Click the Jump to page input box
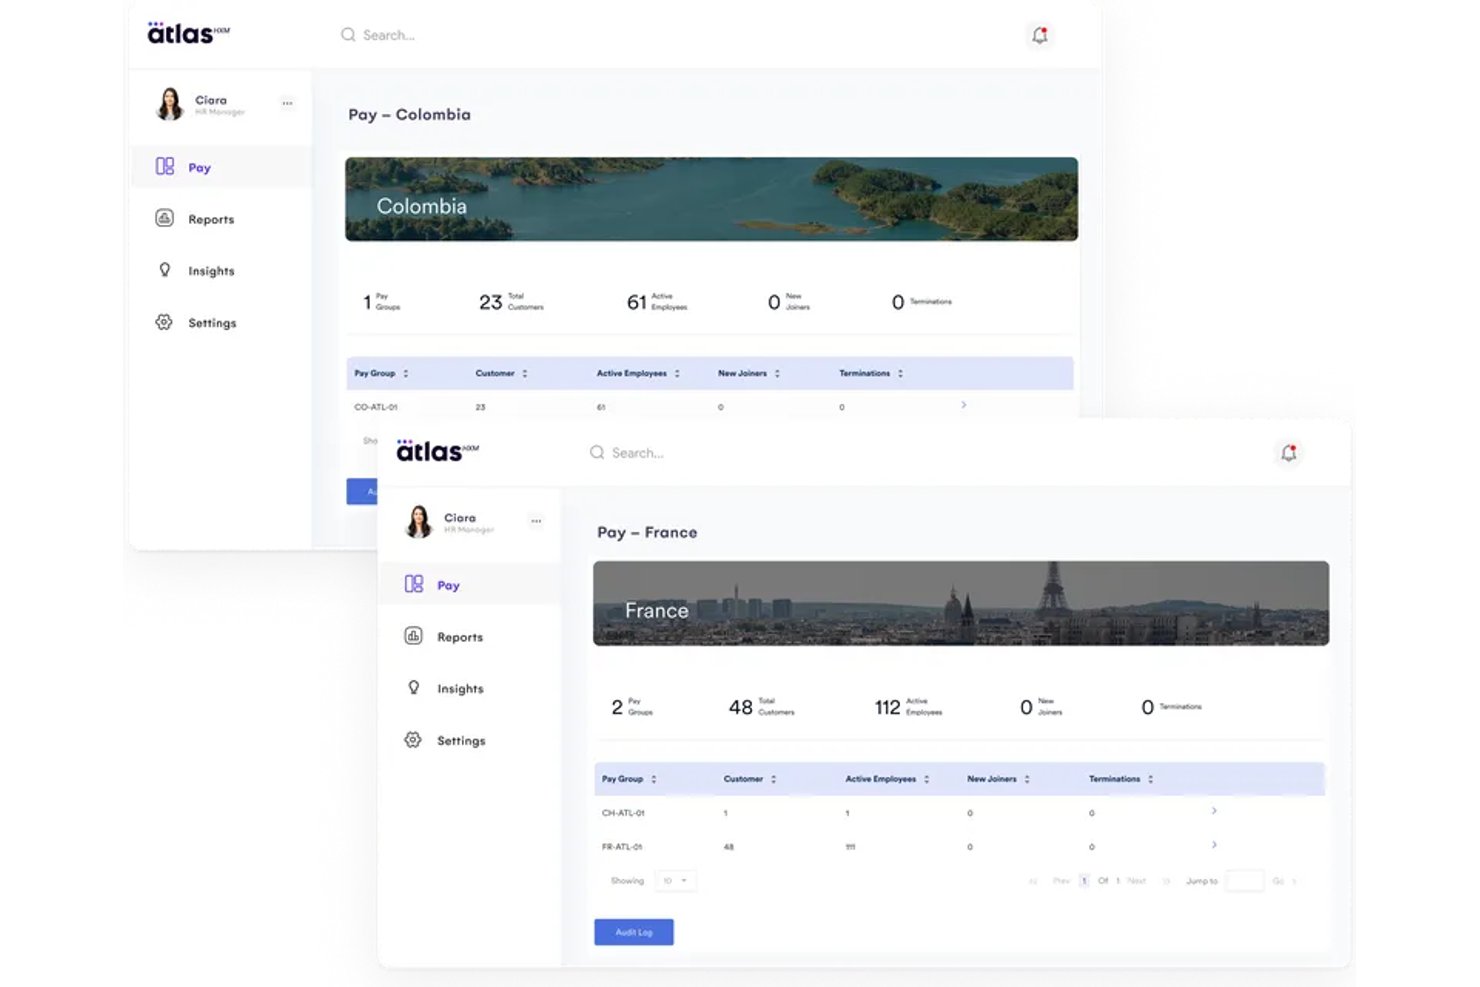Image resolution: width=1480 pixels, height=987 pixels. [x=1245, y=881]
